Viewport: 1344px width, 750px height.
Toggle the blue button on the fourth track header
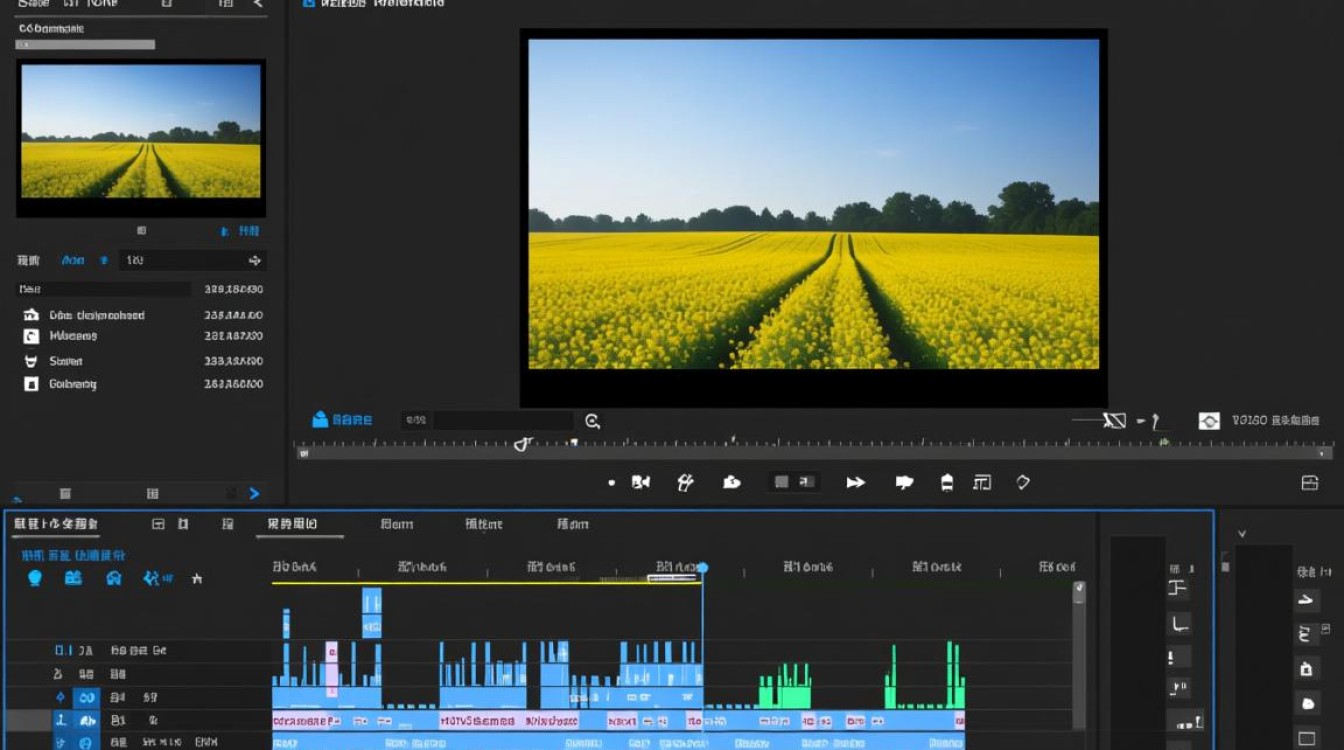(87, 720)
